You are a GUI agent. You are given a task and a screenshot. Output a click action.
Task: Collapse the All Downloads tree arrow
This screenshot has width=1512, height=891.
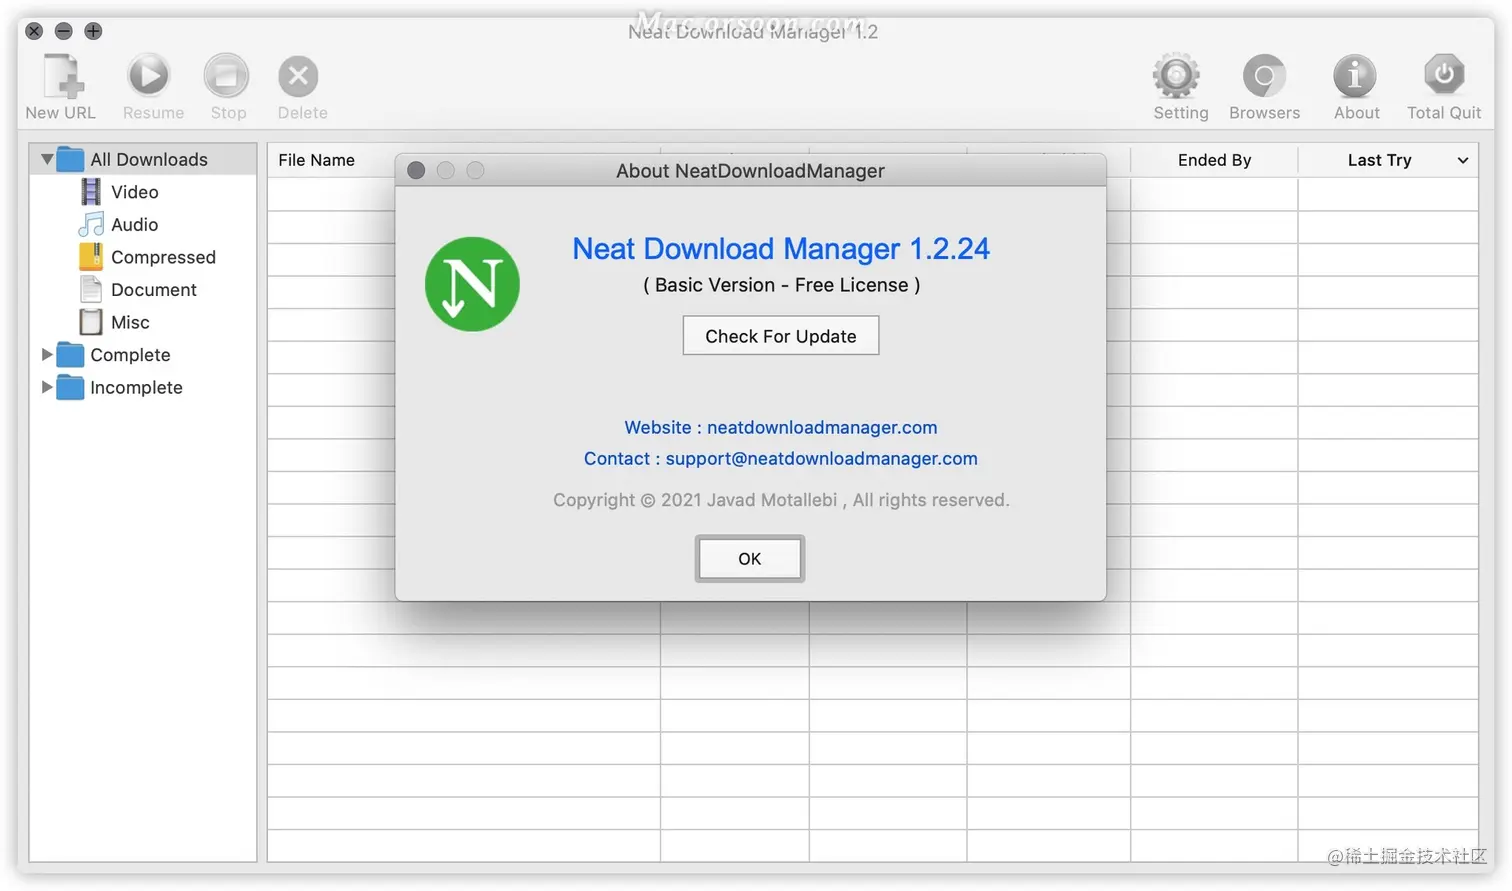(47, 159)
